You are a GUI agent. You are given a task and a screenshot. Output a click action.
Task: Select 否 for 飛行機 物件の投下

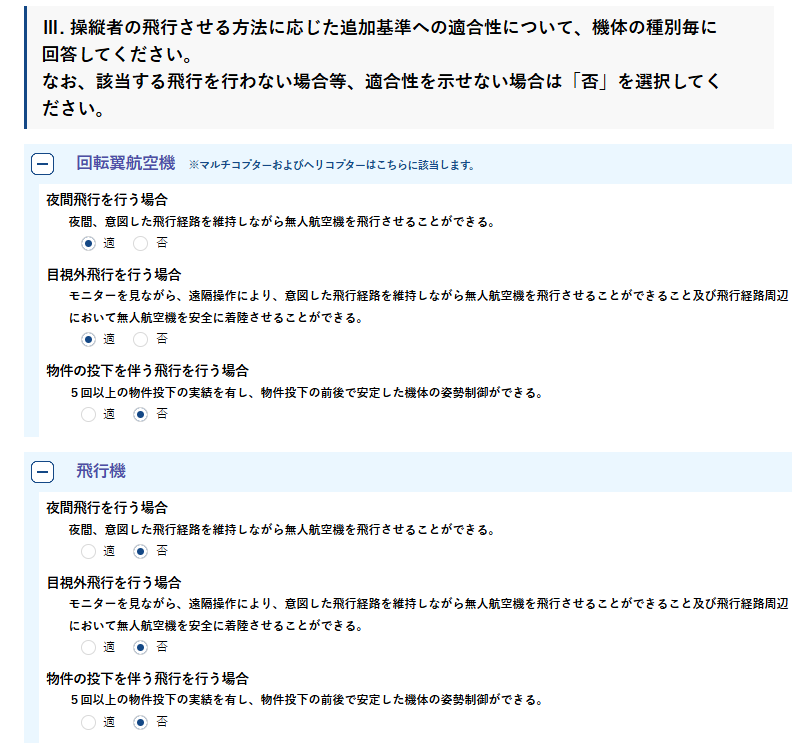click(x=141, y=722)
